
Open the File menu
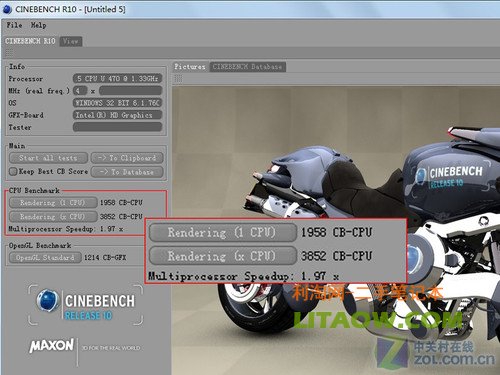click(x=14, y=25)
